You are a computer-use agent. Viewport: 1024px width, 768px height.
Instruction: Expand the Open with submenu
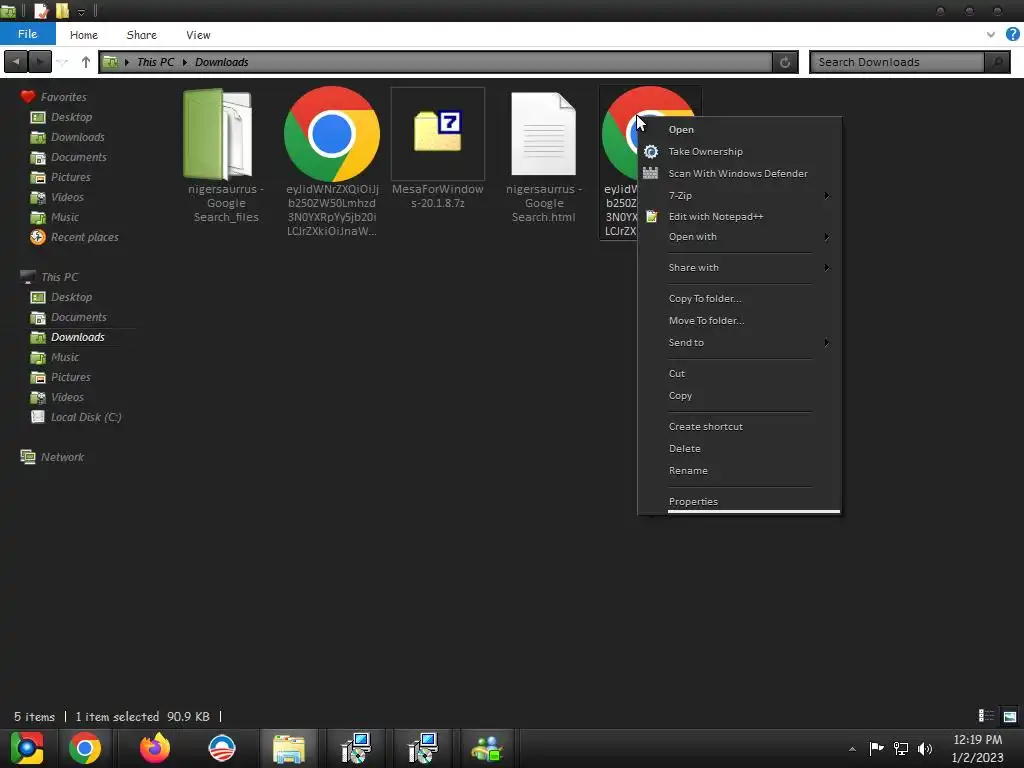[x=740, y=236]
